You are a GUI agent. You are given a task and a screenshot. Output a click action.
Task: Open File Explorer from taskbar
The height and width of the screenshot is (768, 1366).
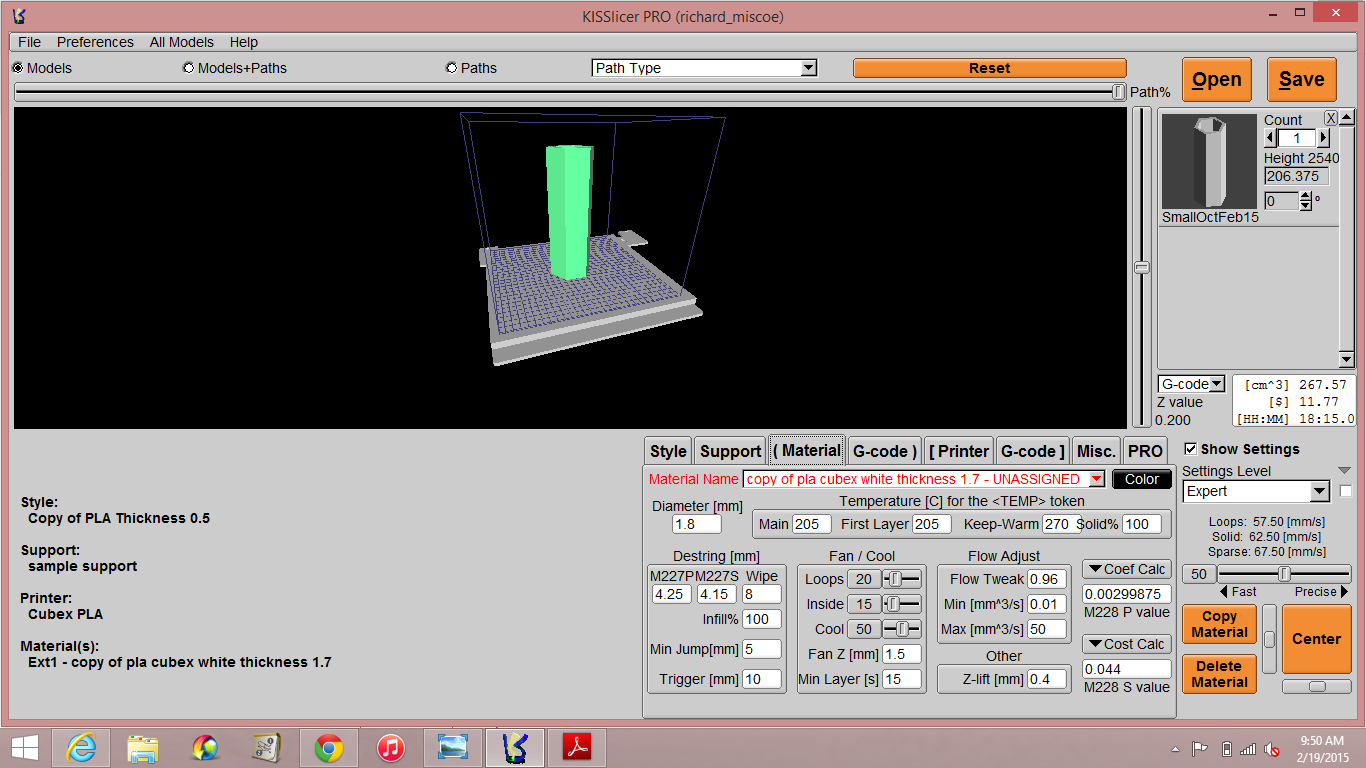[143, 748]
